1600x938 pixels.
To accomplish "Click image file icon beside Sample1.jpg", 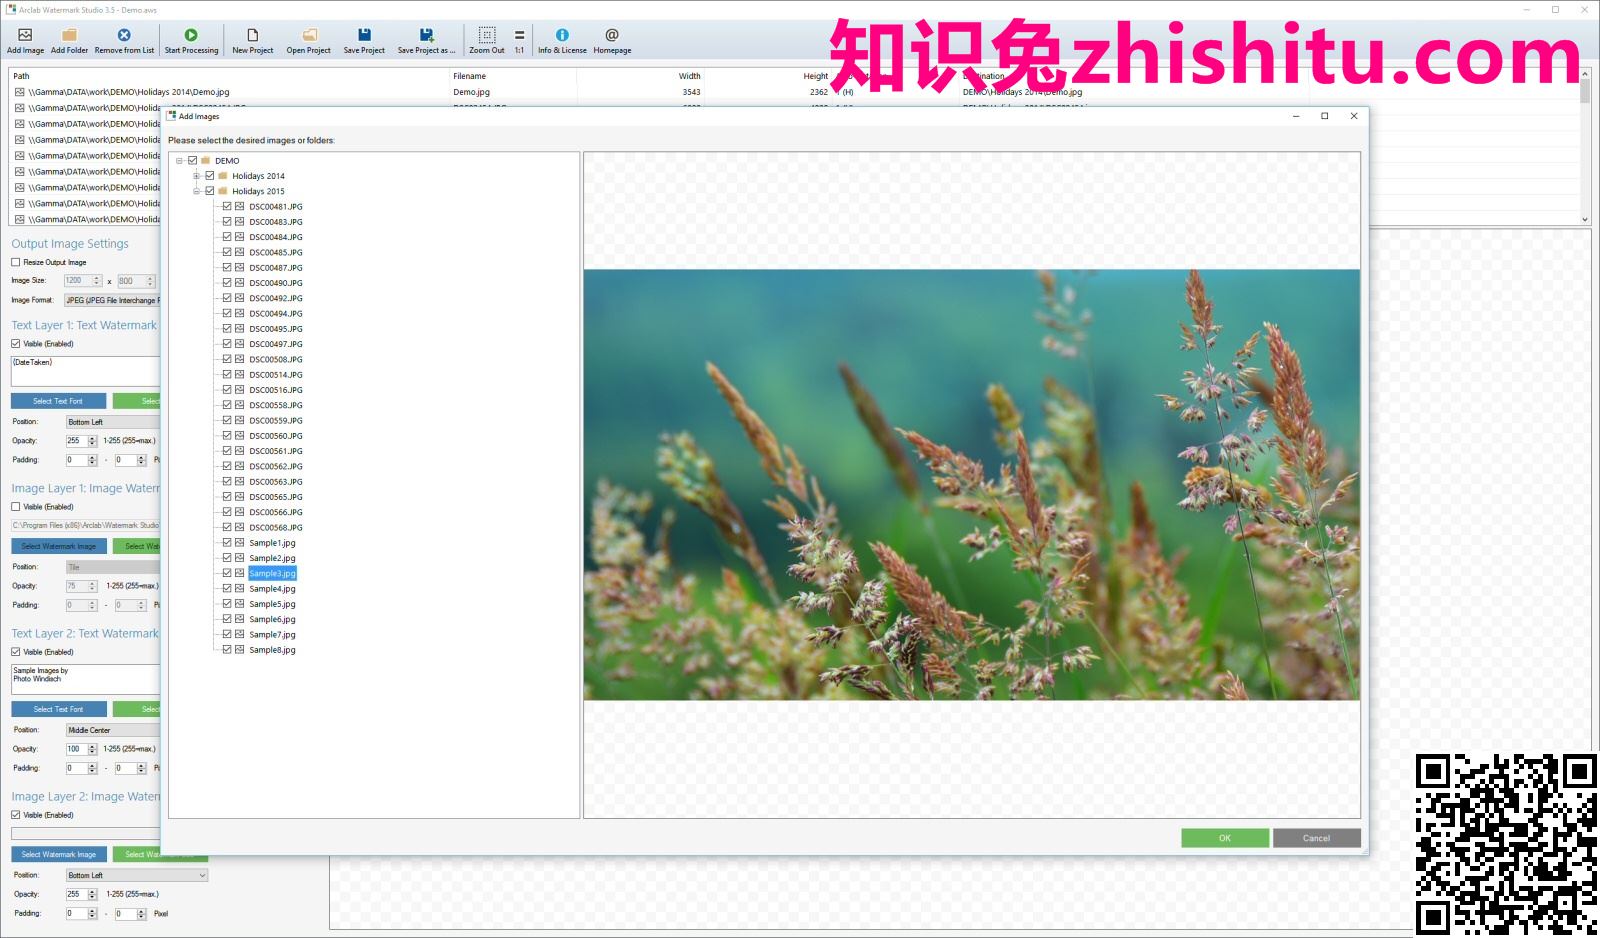I will click(240, 543).
